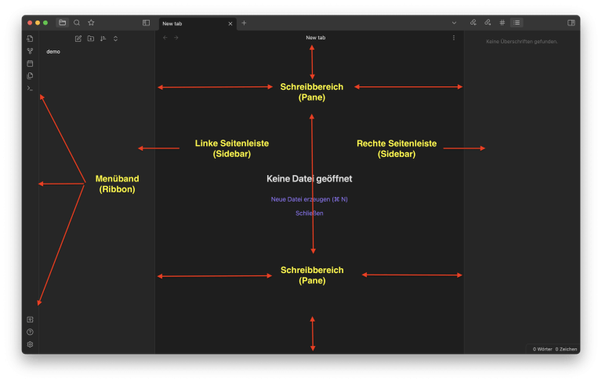Screen dimensions: 602x383
Task: Open the tab list dropdown chevron
Action: [454, 23]
